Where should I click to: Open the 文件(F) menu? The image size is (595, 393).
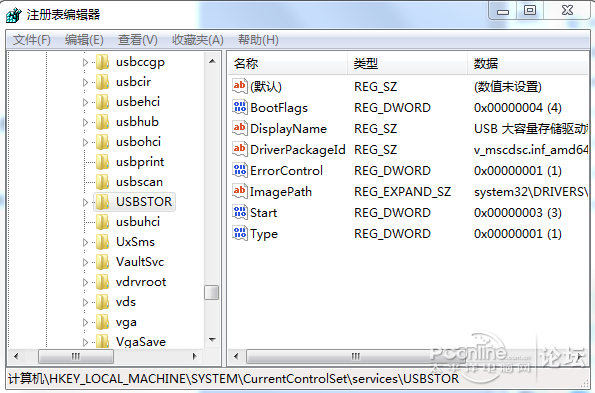click(x=31, y=40)
